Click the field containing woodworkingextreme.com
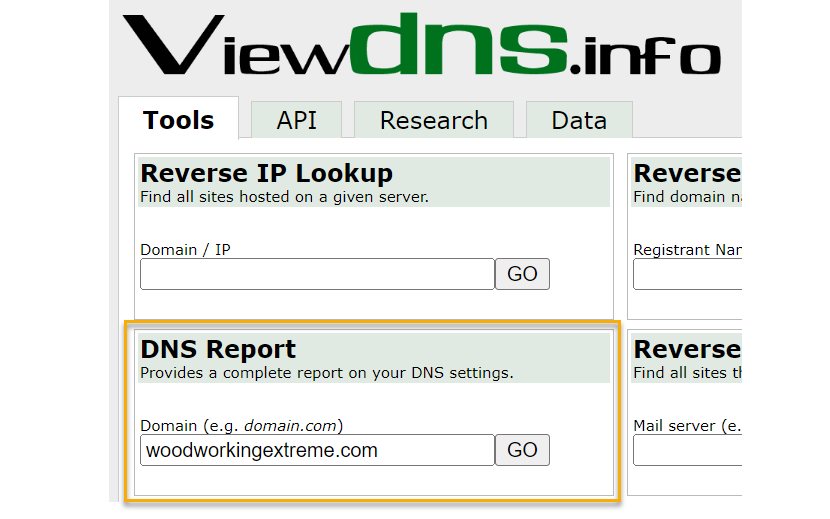 (x=317, y=450)
